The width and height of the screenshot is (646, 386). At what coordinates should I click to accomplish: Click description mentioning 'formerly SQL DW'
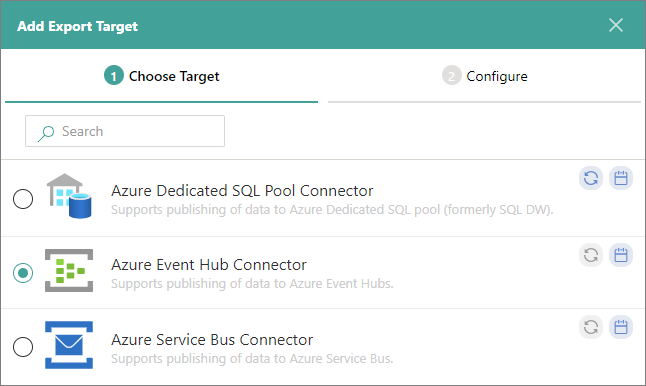point(332,210)
